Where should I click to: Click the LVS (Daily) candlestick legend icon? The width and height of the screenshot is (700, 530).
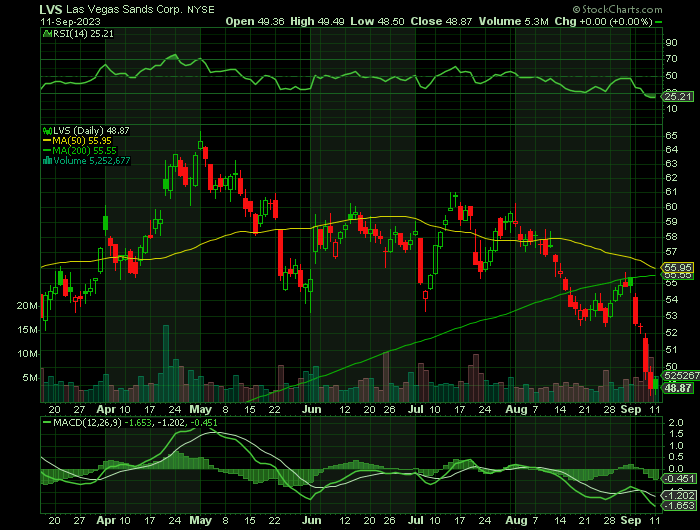(47, 131)
